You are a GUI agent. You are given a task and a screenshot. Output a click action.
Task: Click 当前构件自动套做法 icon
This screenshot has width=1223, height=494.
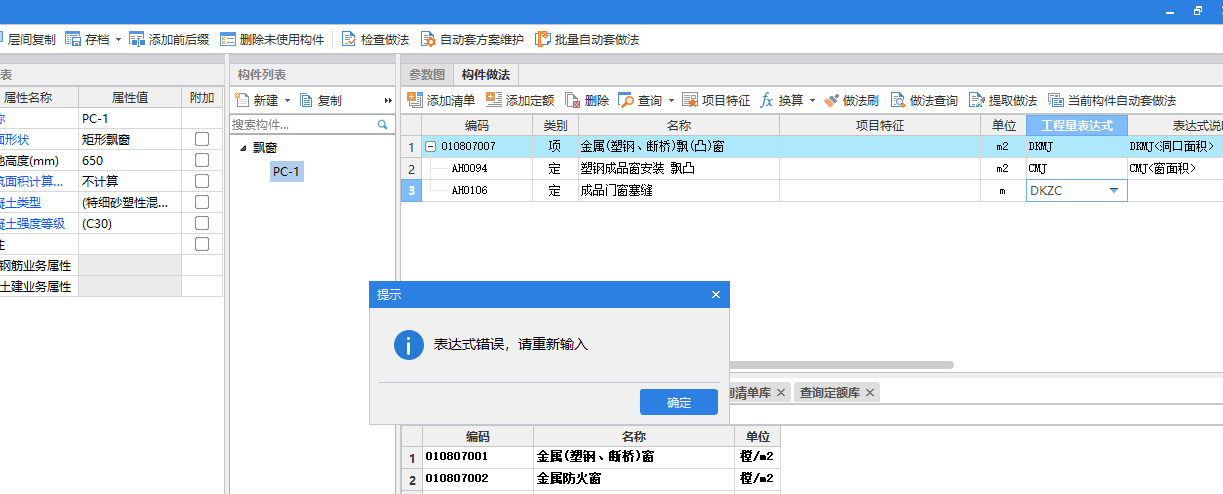pyautogui.click(x=1056, y=100)
